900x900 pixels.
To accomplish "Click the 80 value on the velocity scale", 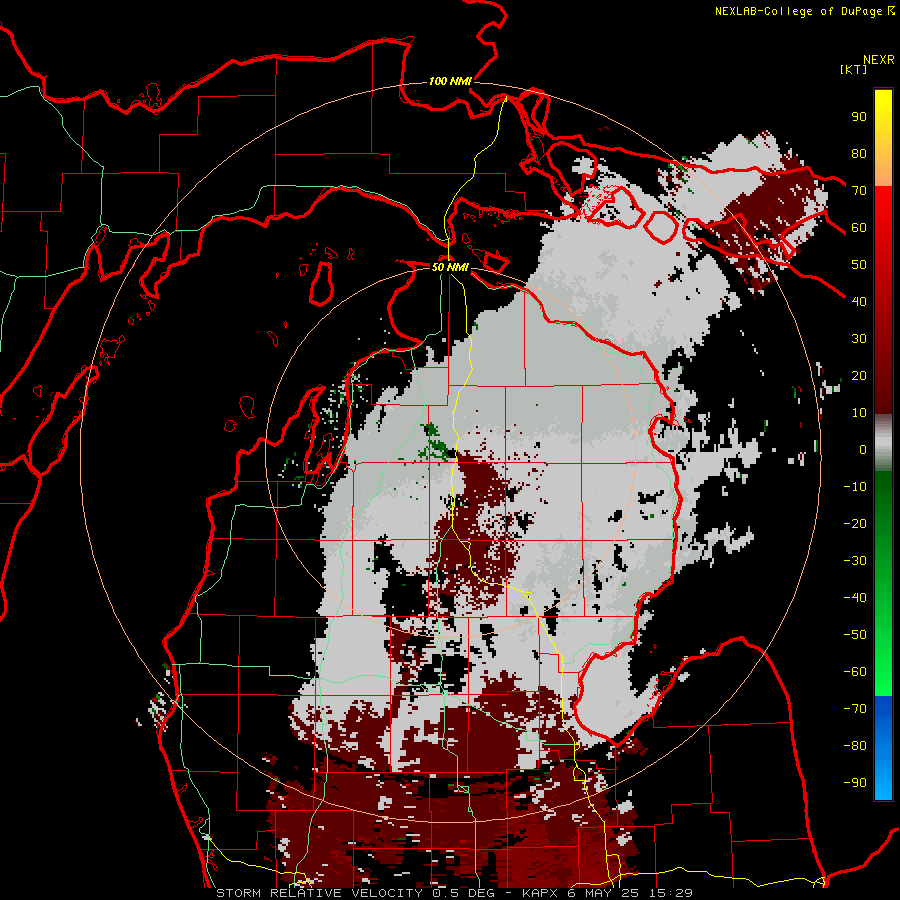I will 859,153.
